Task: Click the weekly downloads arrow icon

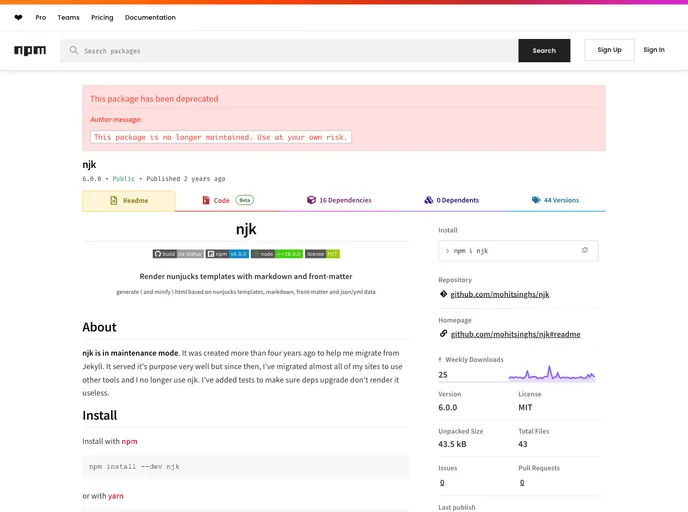Action: tap(440, 359)
